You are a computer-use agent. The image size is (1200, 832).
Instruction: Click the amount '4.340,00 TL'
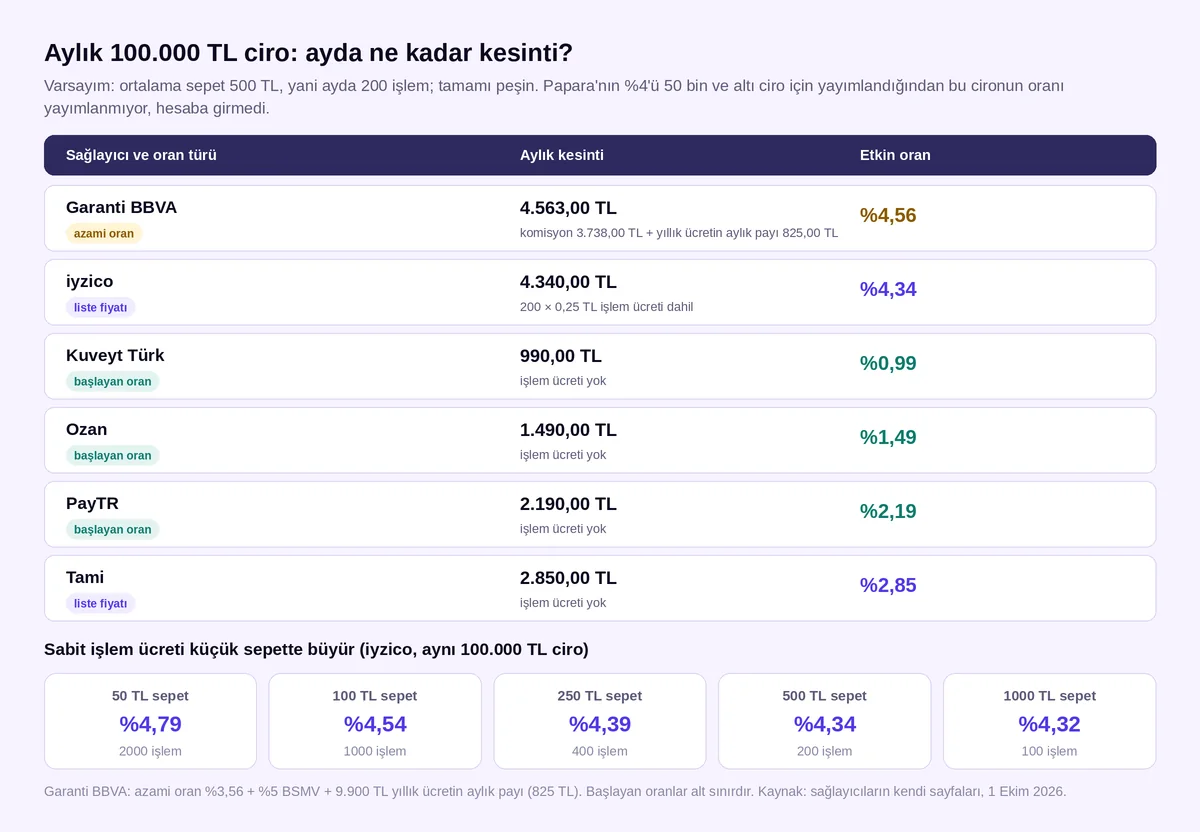pos(568,282)
